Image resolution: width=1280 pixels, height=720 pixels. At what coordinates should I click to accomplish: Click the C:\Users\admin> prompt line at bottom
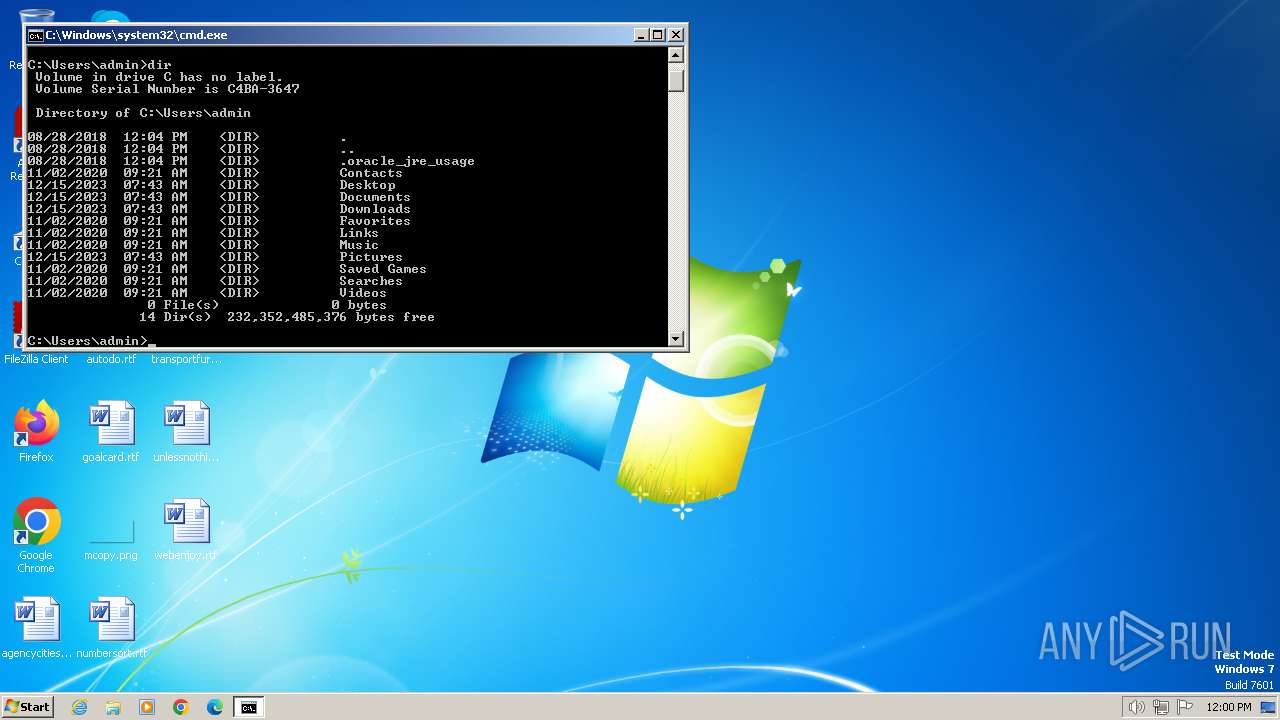pos(91,341)
